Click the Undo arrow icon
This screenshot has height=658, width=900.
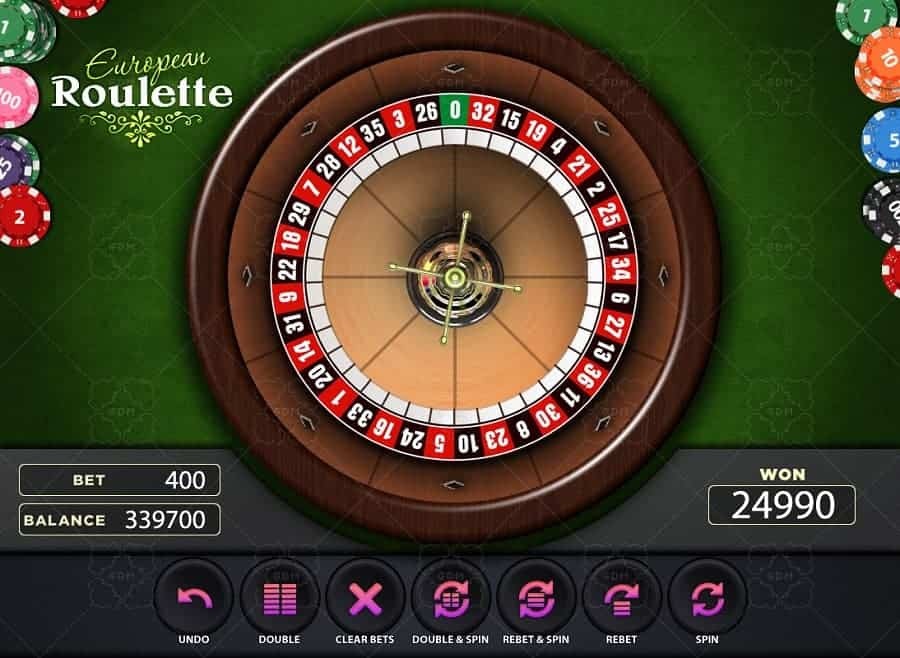tap(193, 598)
